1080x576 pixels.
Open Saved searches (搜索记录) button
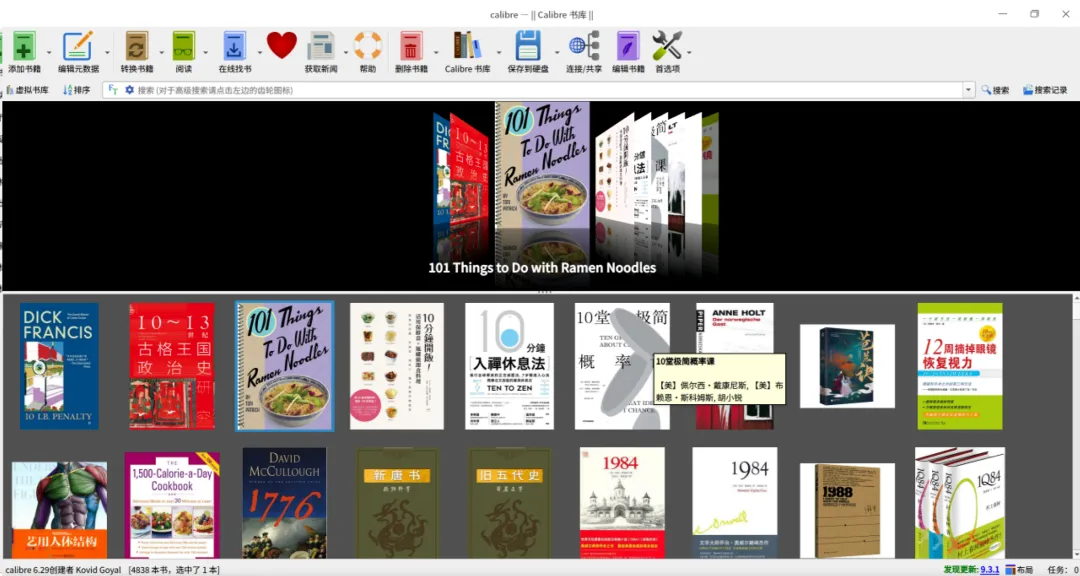click(1045, 90)
